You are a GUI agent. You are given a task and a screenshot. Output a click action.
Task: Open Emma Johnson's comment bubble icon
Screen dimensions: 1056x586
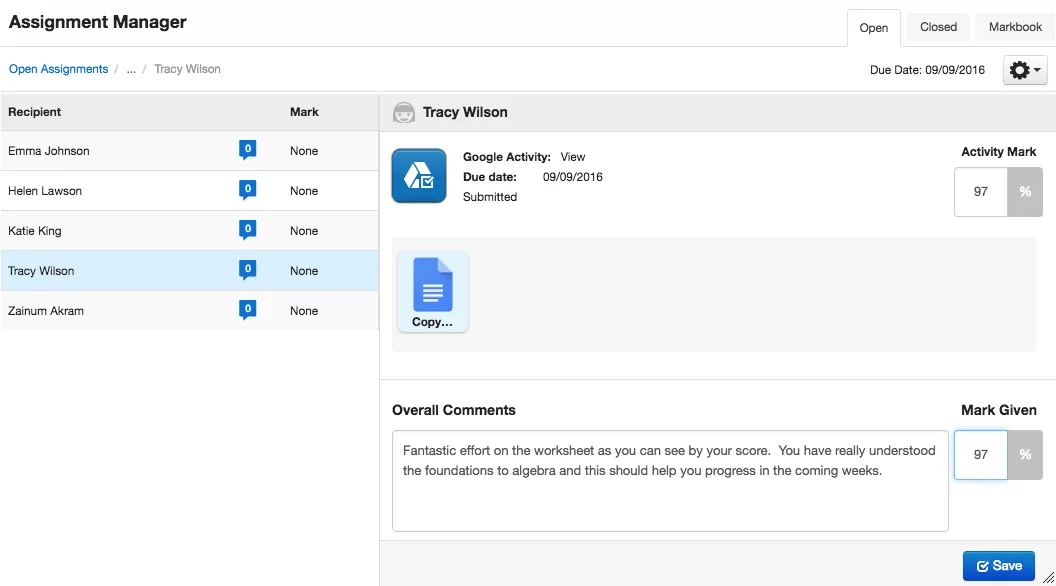[x=247, y=150]
